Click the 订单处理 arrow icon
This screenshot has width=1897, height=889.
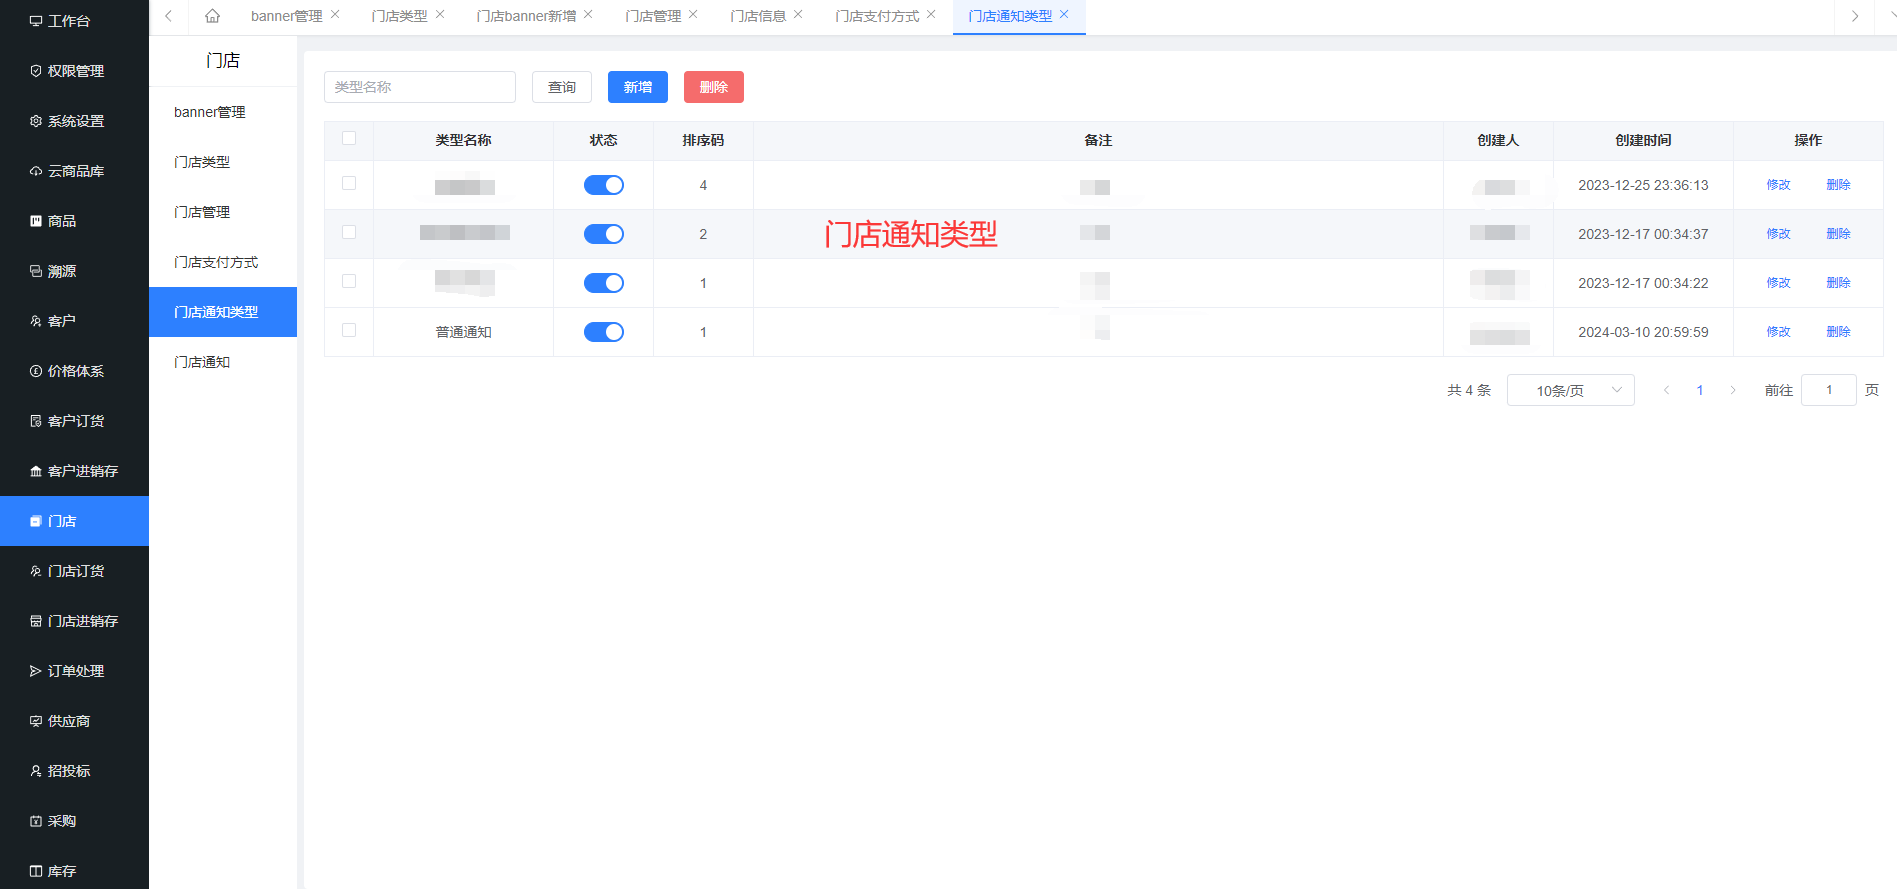coord(36,671)
